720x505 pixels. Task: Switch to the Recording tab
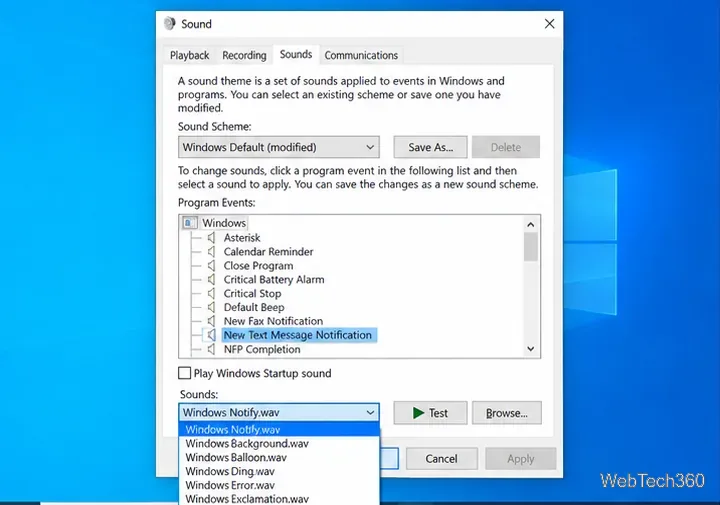[244, 56]
